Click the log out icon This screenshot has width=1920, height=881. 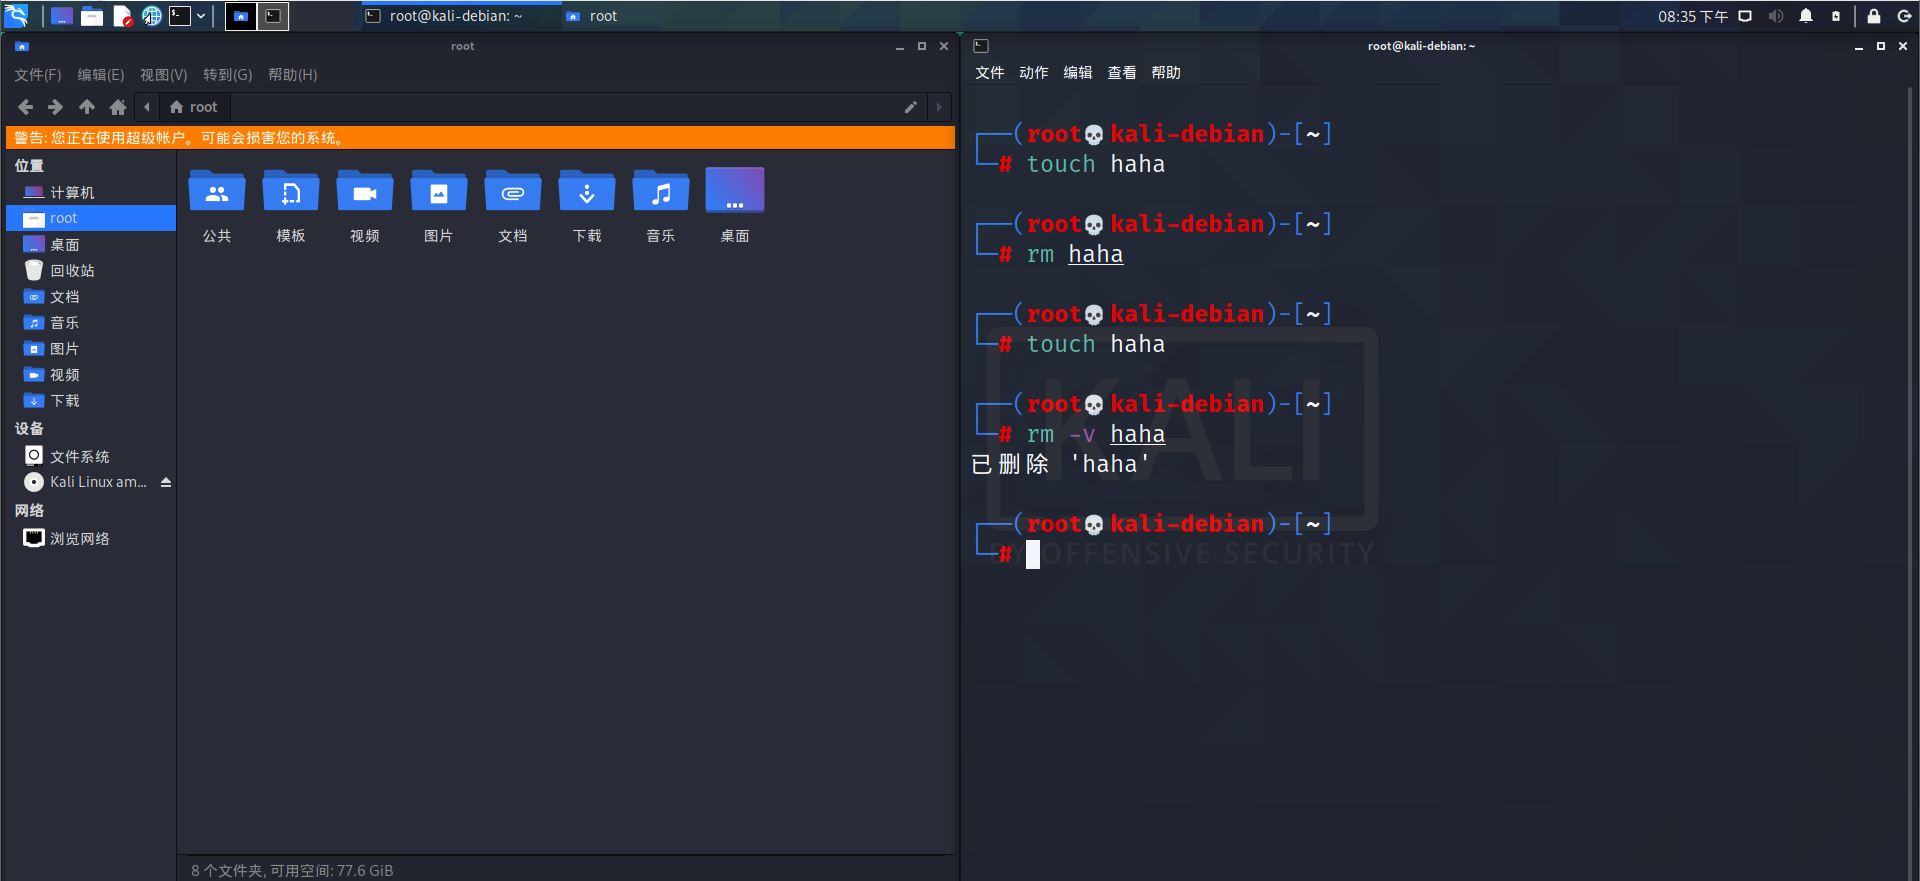coord(1905,16)
